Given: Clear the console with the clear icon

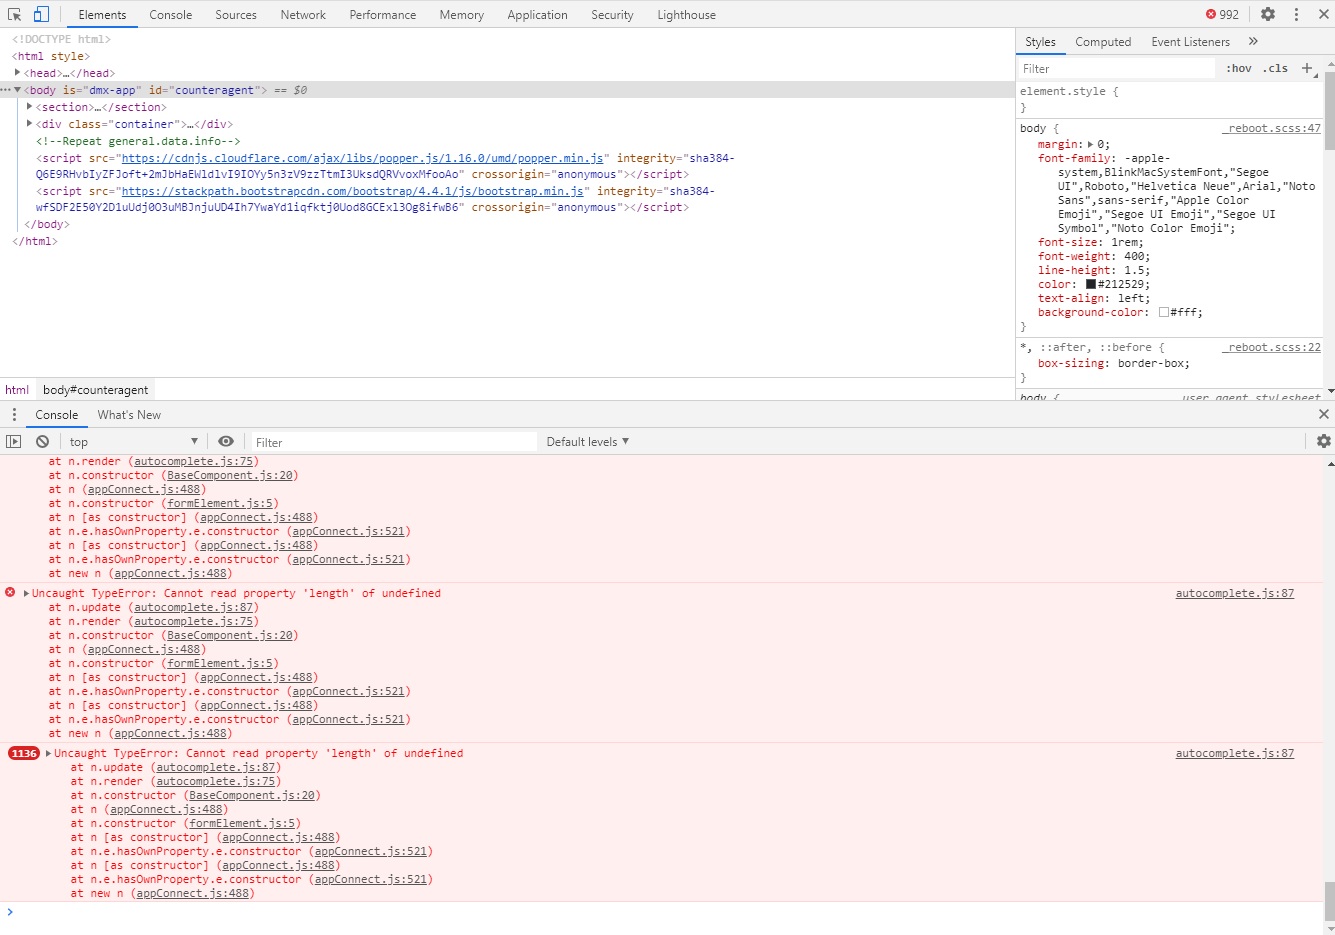Looking at the screenshot, I should click(x=42, y=441).
